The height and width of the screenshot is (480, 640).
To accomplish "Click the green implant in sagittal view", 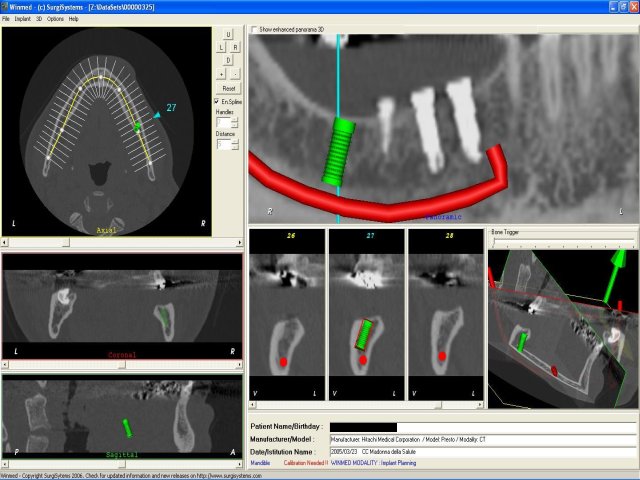I will click(127, 428).
